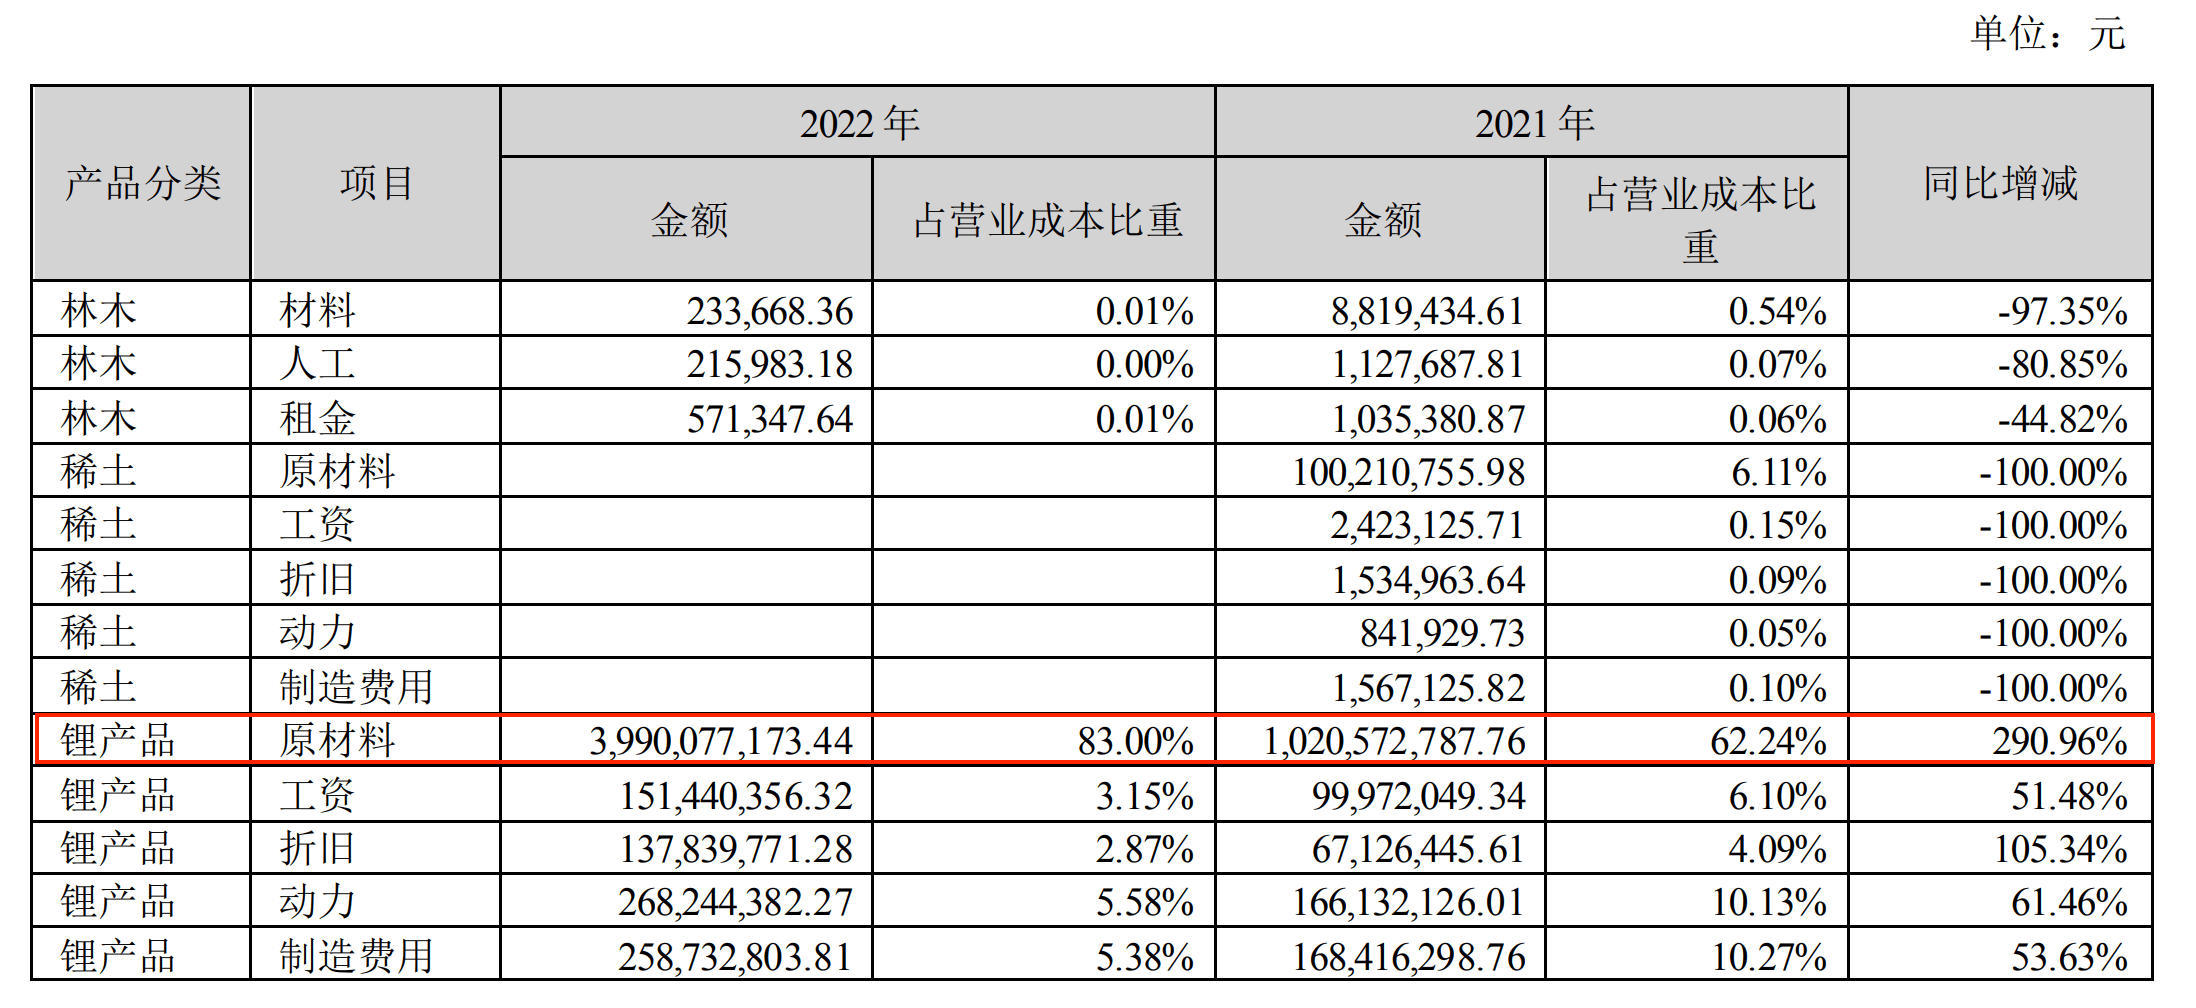Select the amount 151,440,356.32

[x=736, y=796]
